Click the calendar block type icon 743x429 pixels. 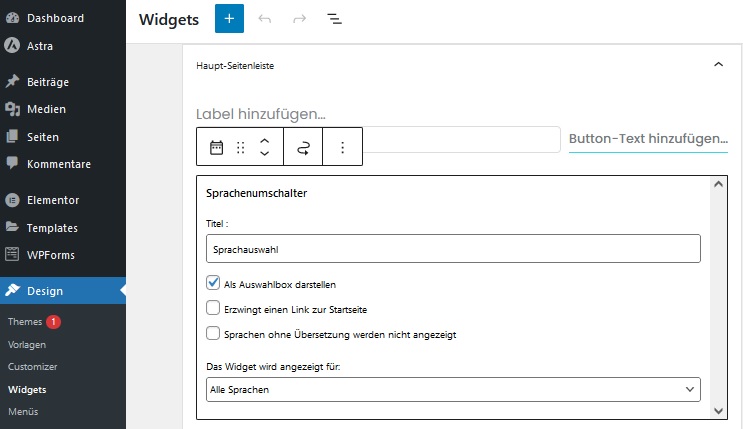[x=217, y=147]
